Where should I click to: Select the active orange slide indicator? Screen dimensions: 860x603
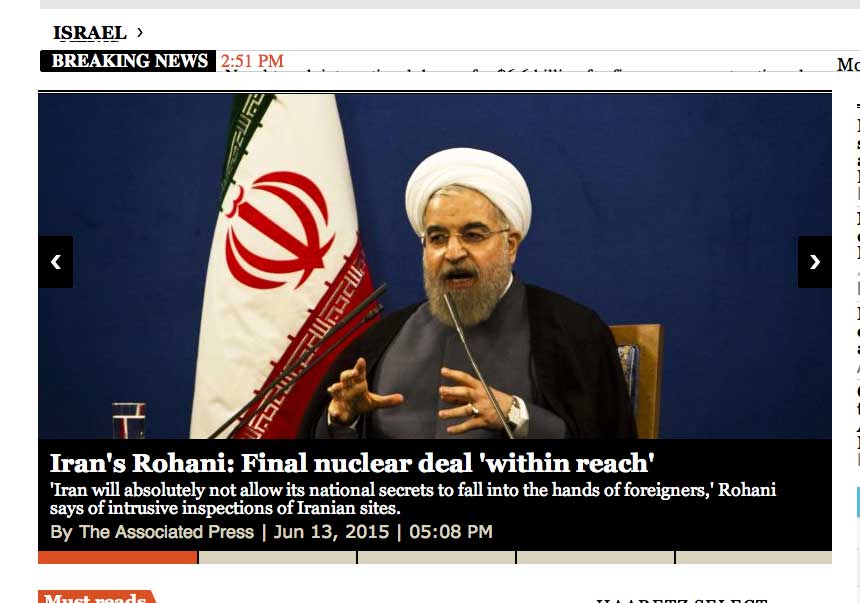tap(117, 557)
